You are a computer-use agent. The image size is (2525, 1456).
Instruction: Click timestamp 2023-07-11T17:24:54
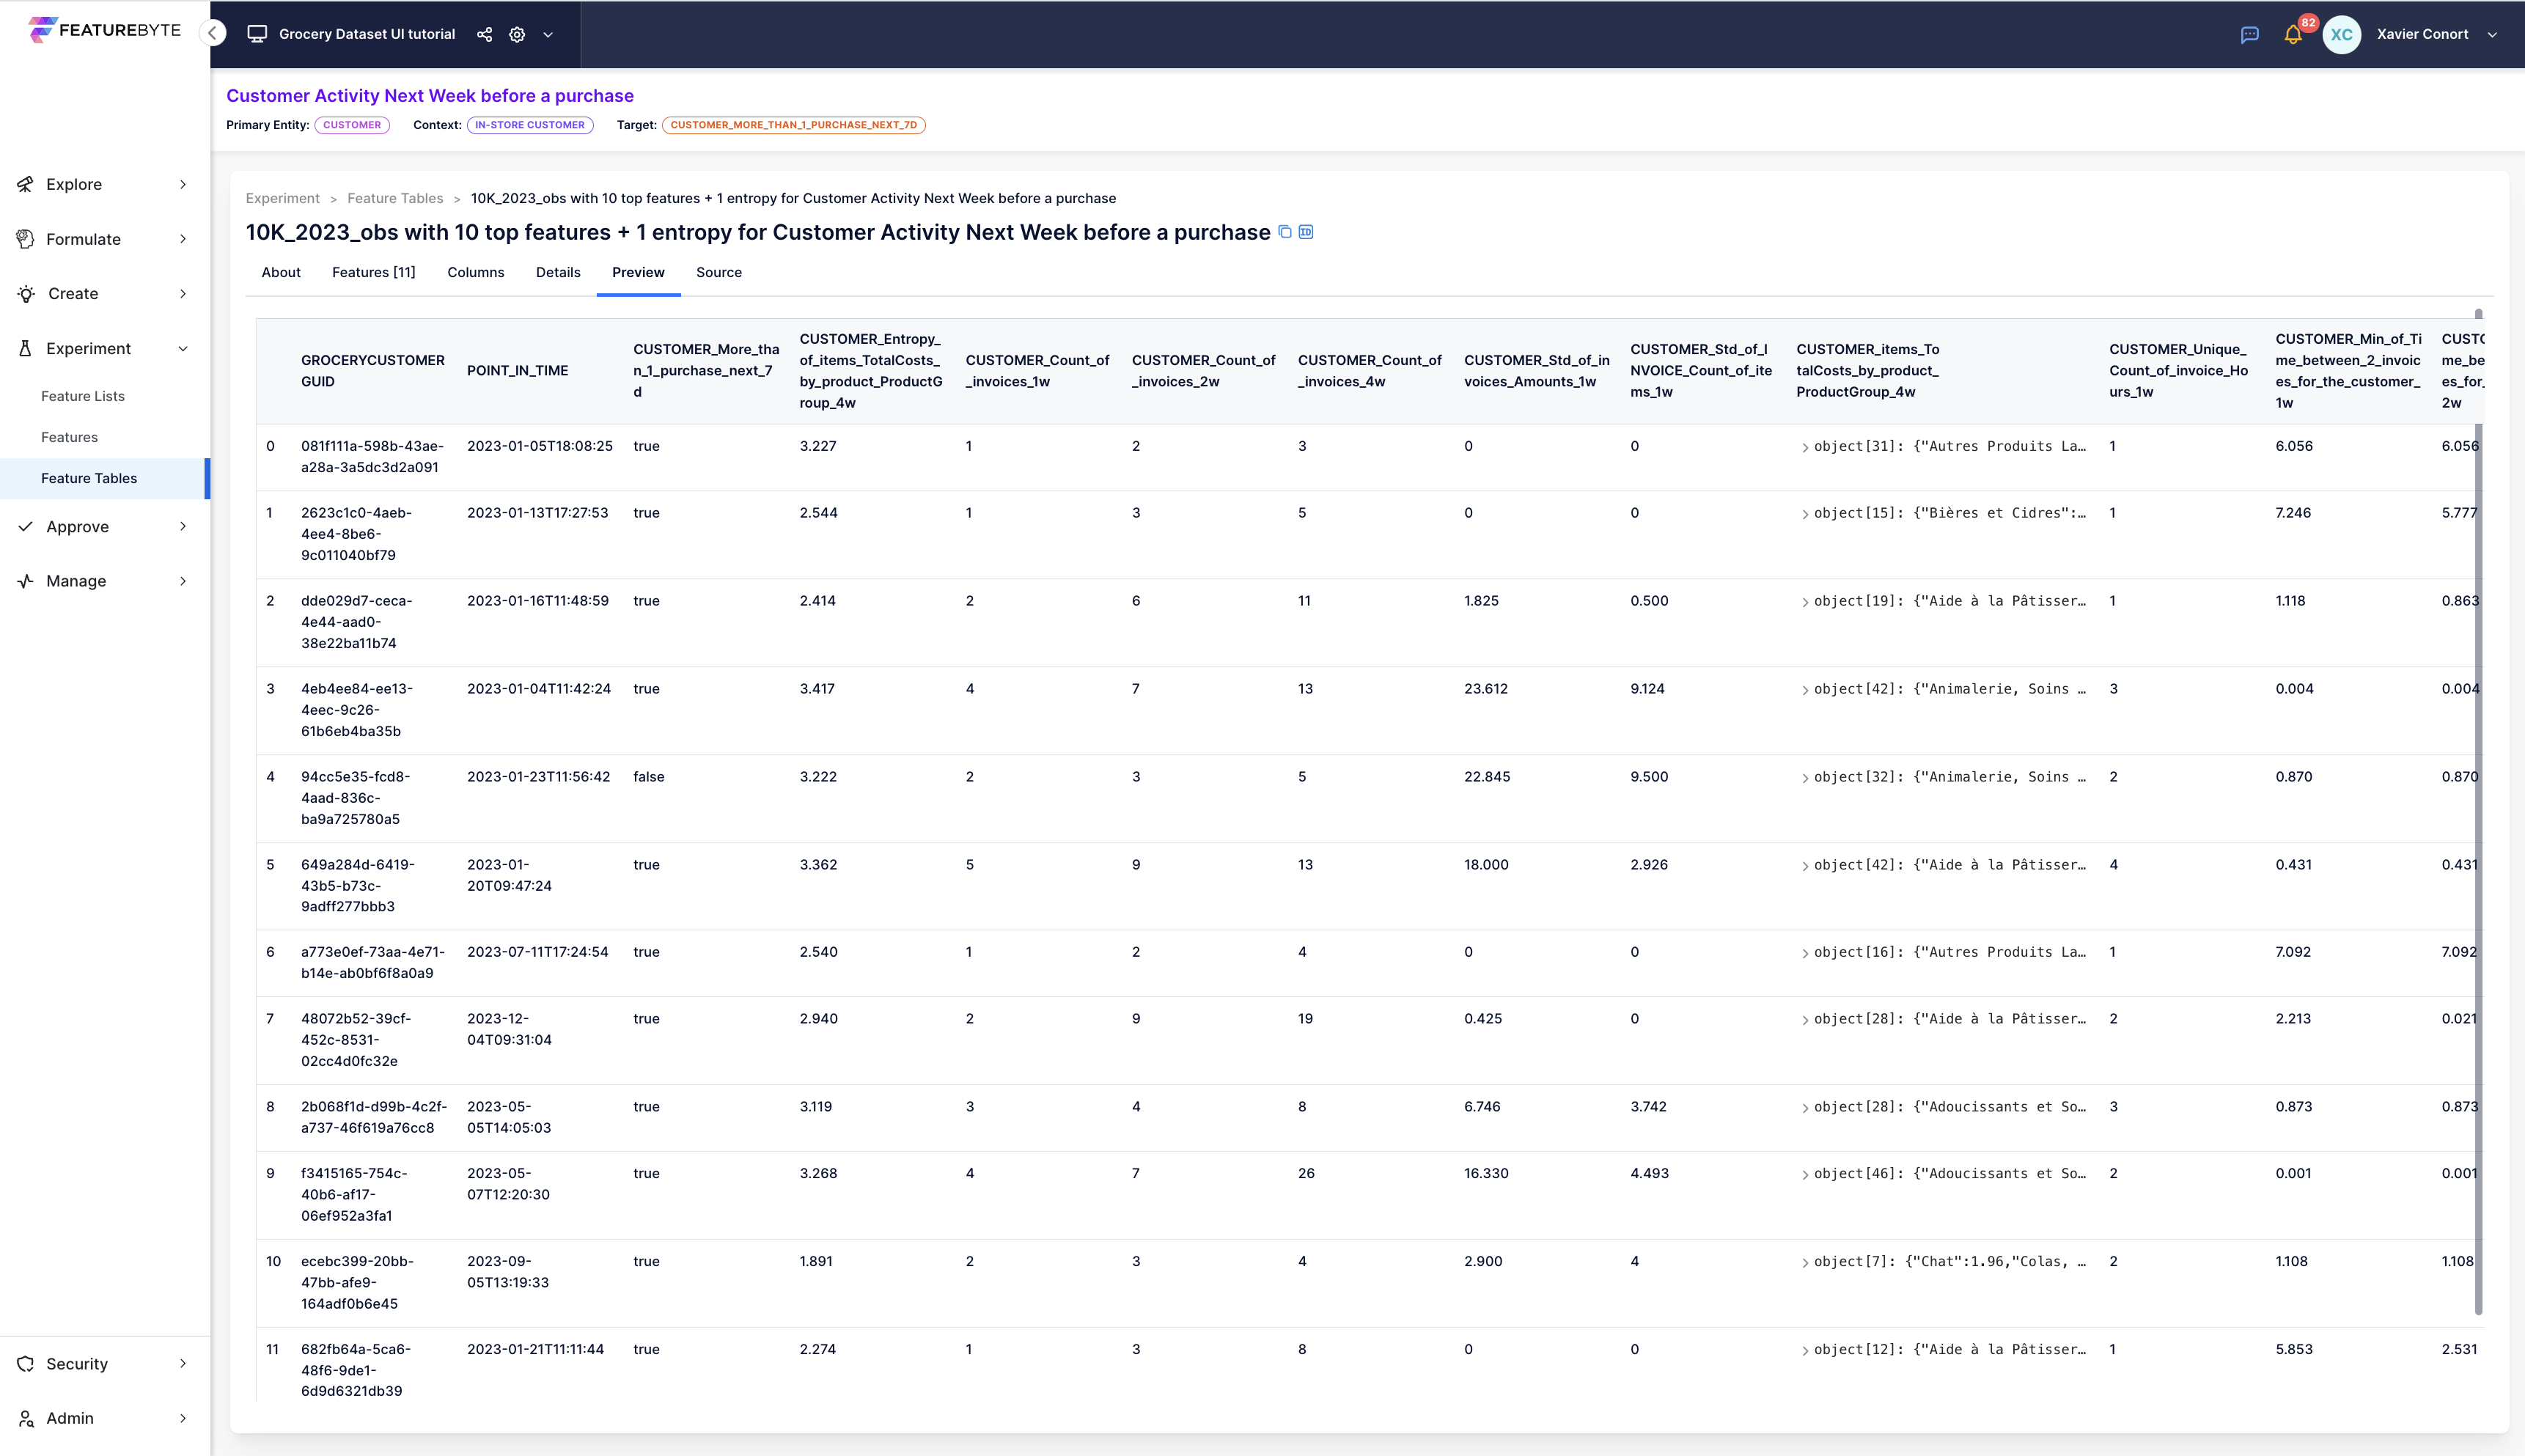[538, 952]
